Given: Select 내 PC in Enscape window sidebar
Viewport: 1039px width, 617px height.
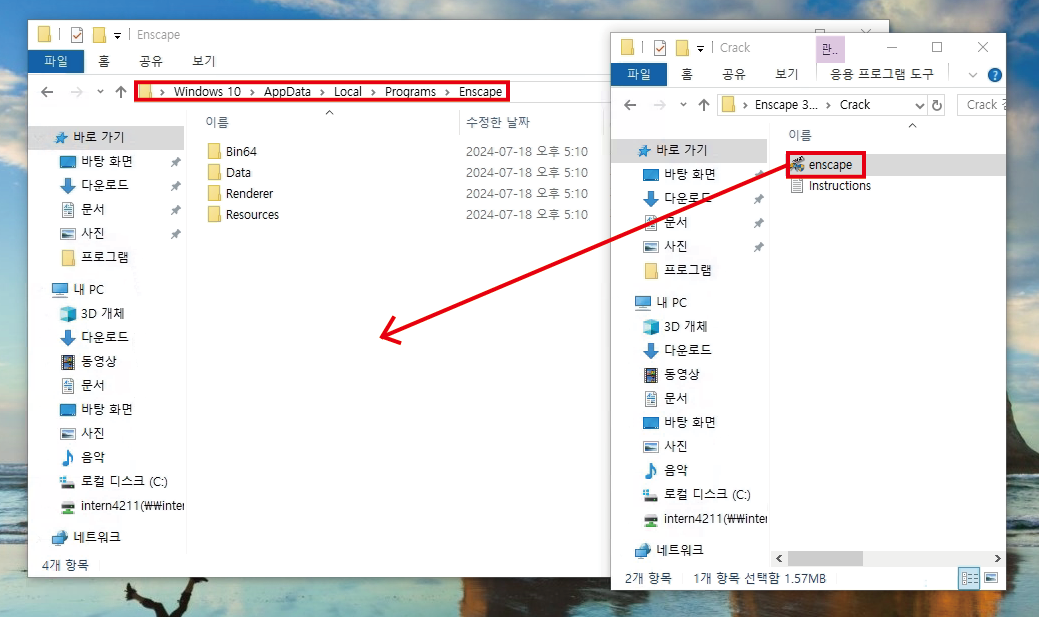Looking at the screenshot, I should [x=78, y=290].
